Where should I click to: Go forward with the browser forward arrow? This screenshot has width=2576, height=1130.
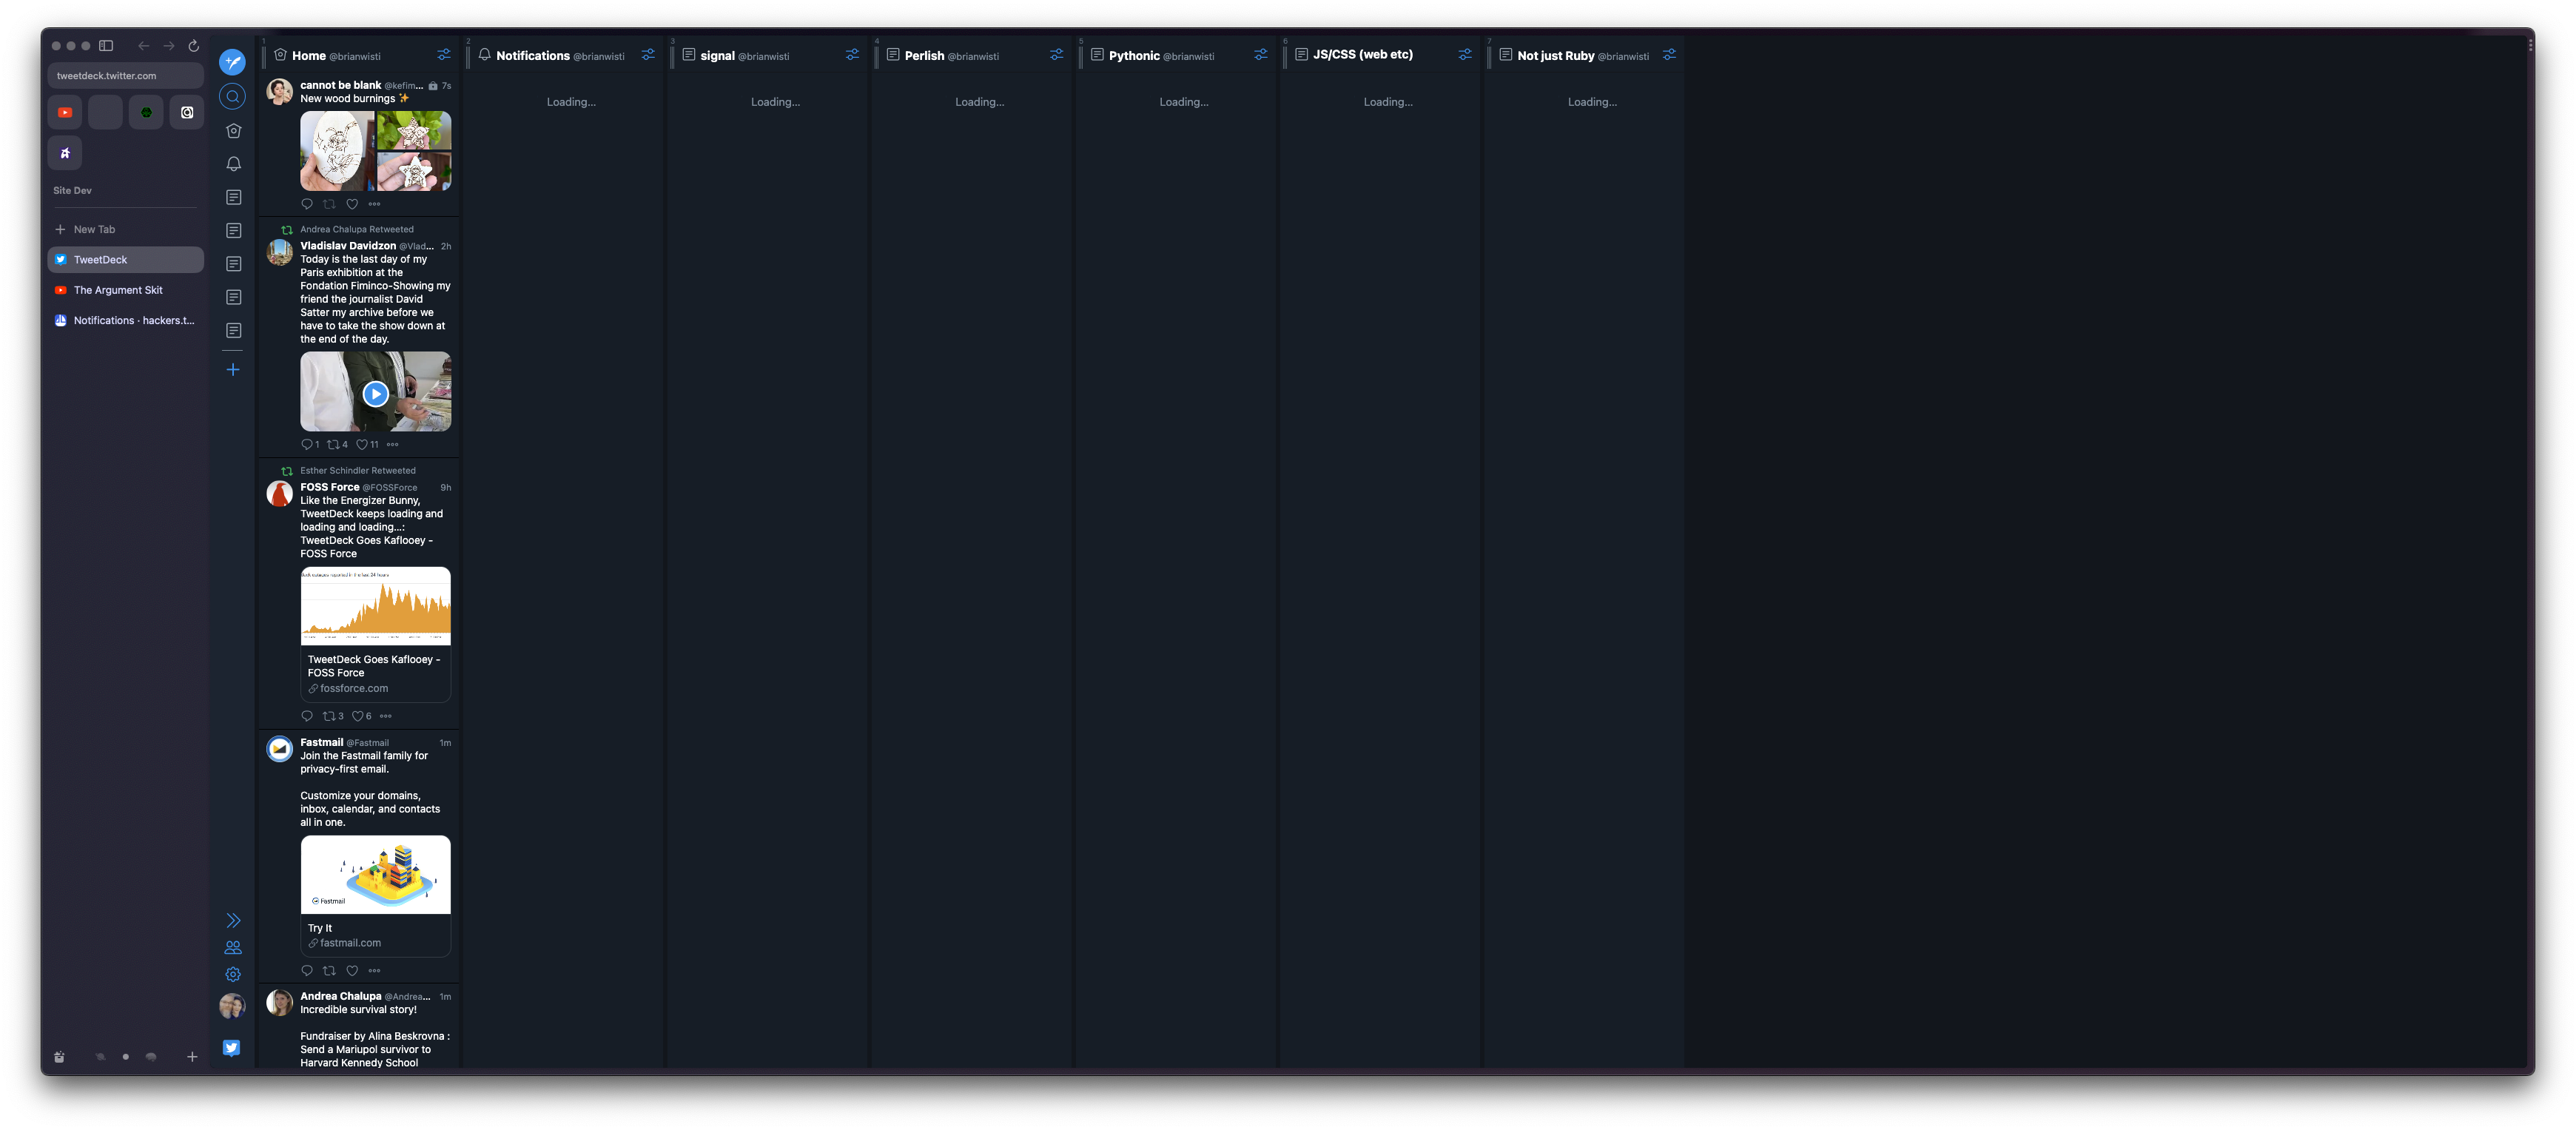click(169, 46)
